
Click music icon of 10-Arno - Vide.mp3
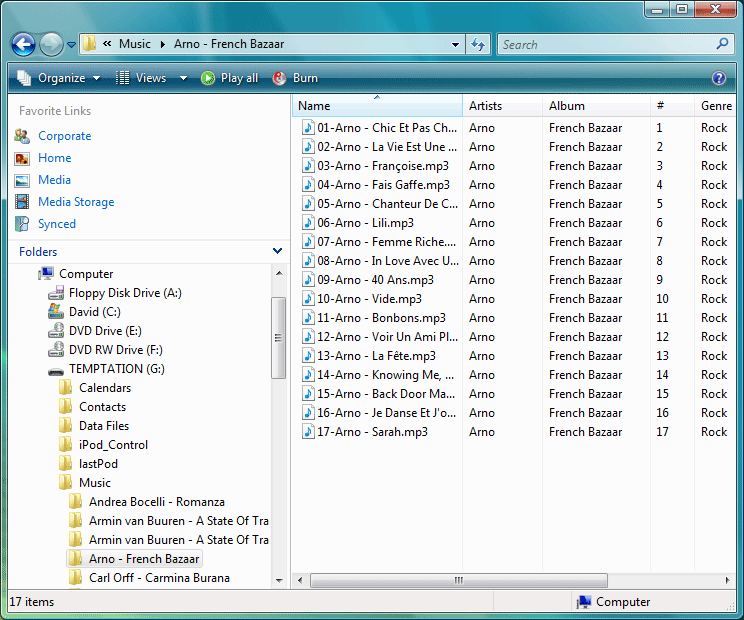[x=308, y=298]
